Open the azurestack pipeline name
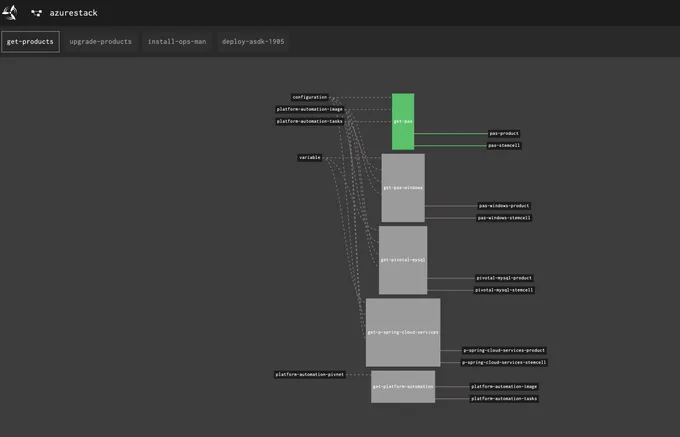Screen dimensions: 680x437 click(73, 13)
